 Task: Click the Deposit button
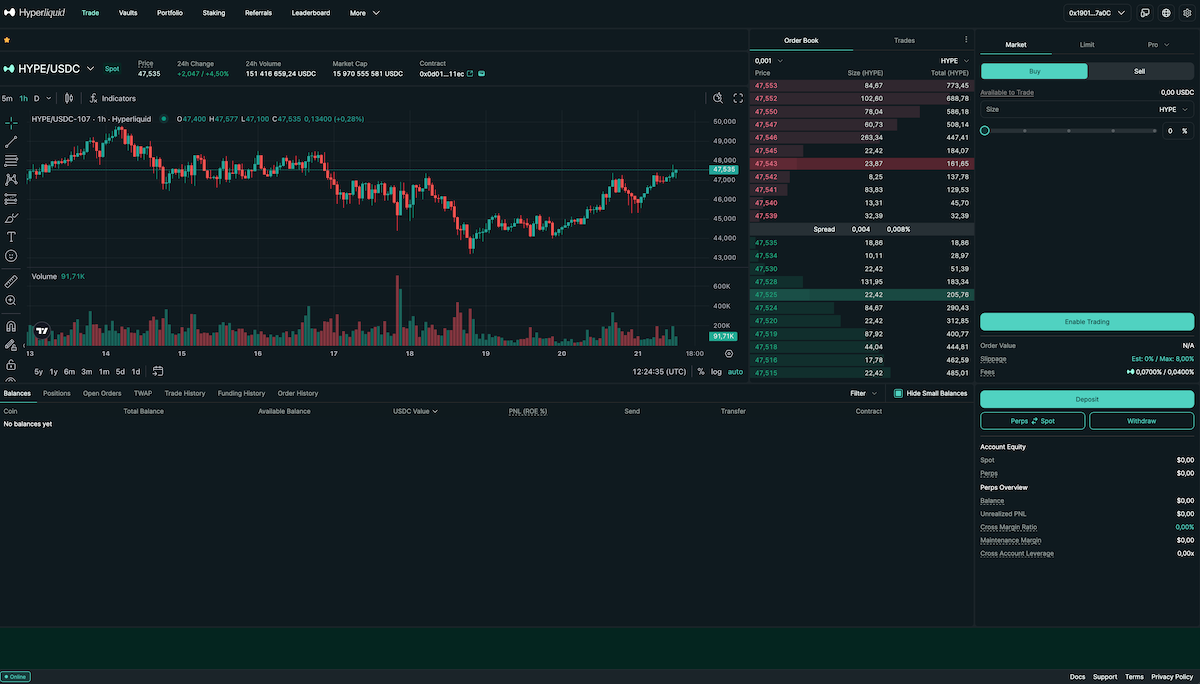1087,398
